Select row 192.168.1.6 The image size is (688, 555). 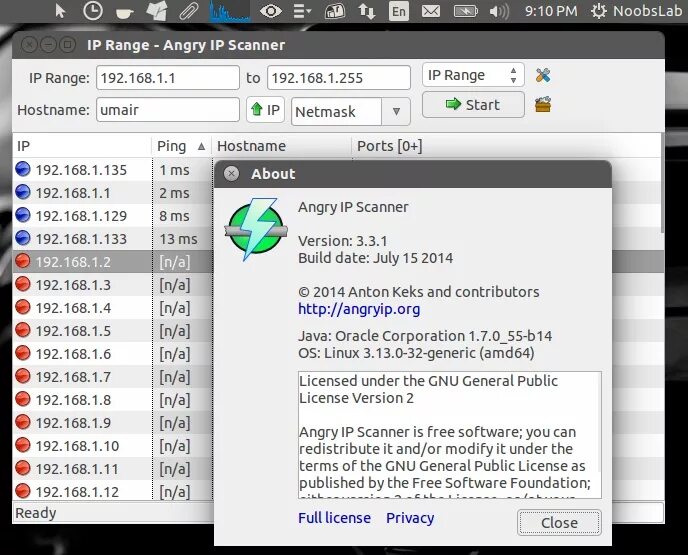113,354
